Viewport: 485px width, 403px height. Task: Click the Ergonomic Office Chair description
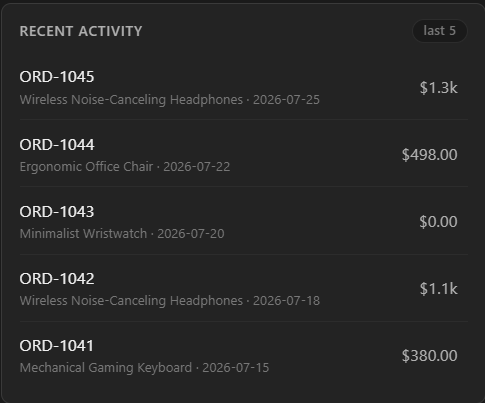coord(86,167)
